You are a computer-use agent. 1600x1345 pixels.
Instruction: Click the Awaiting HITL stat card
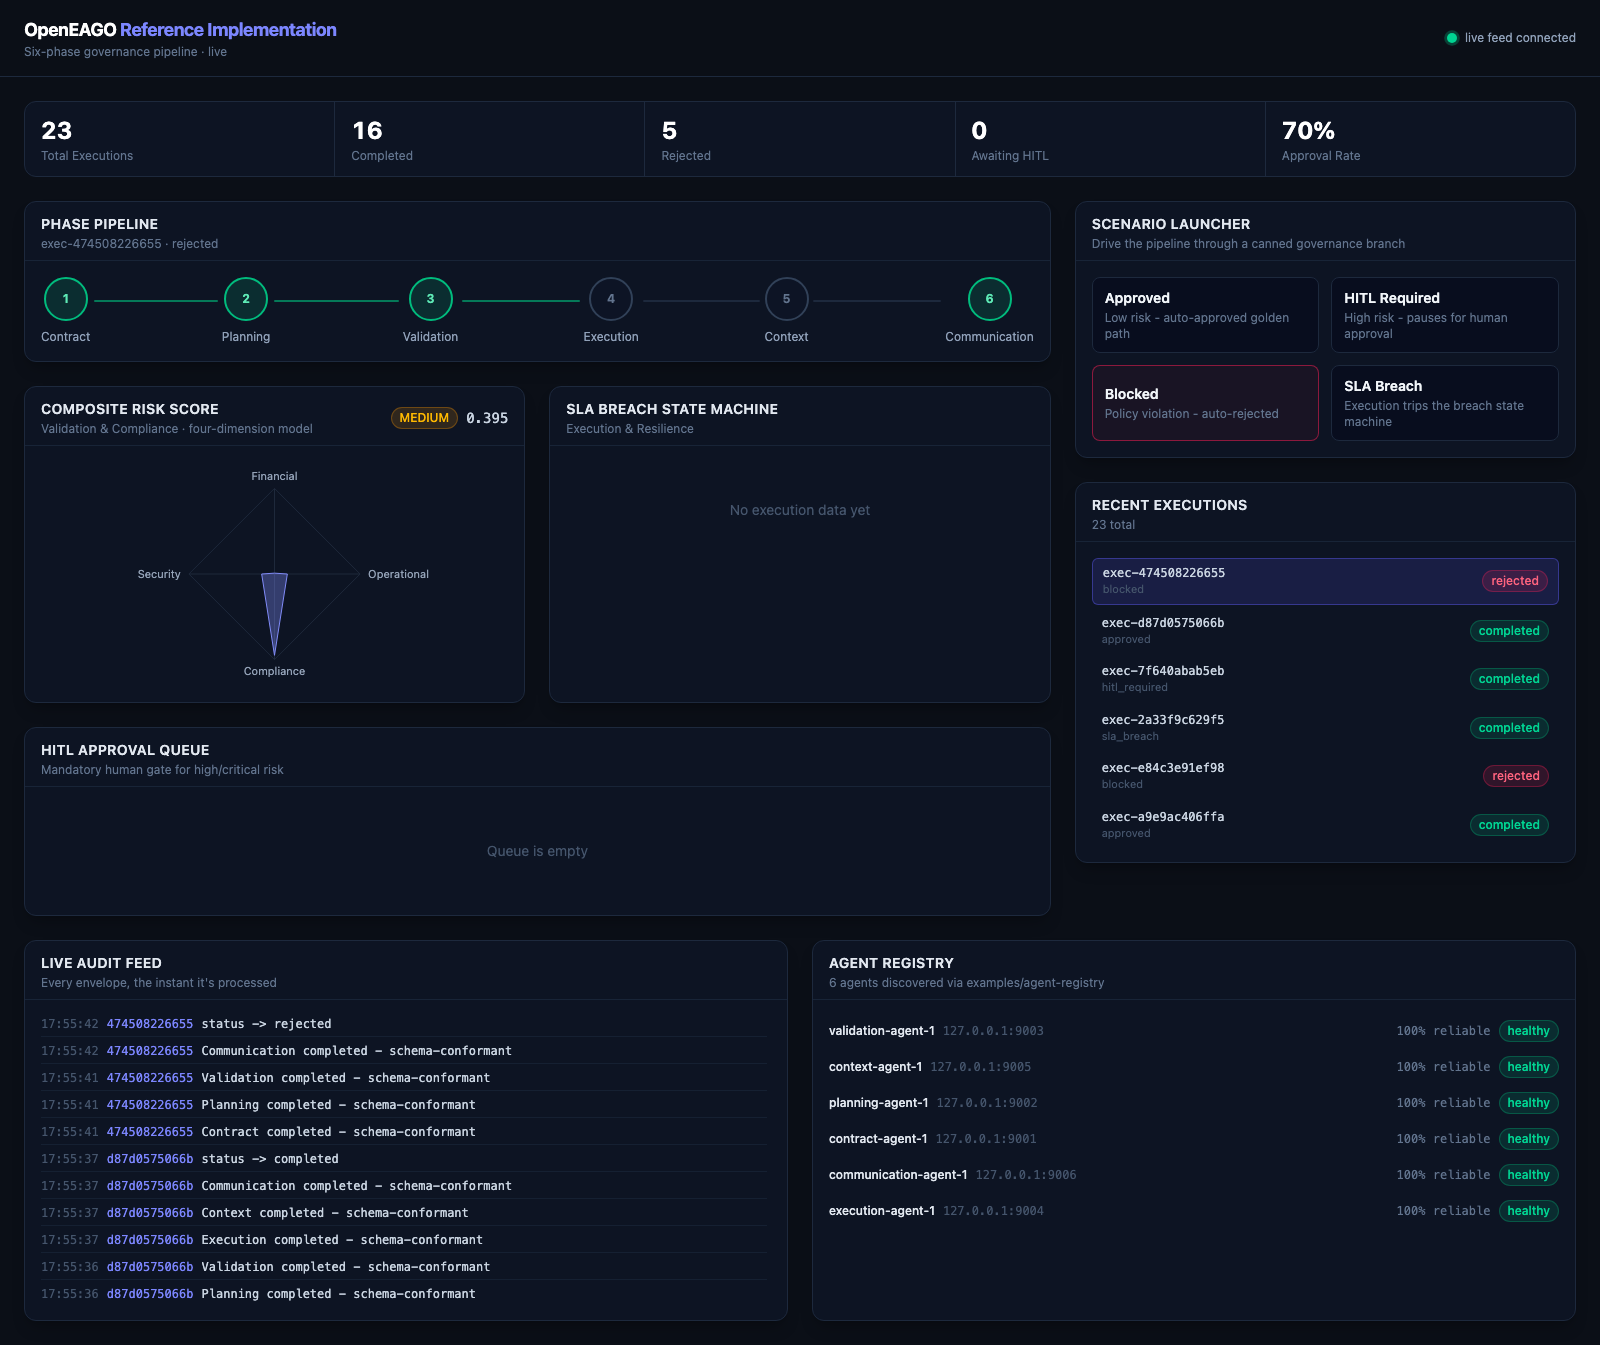(x=1110, y=139)
